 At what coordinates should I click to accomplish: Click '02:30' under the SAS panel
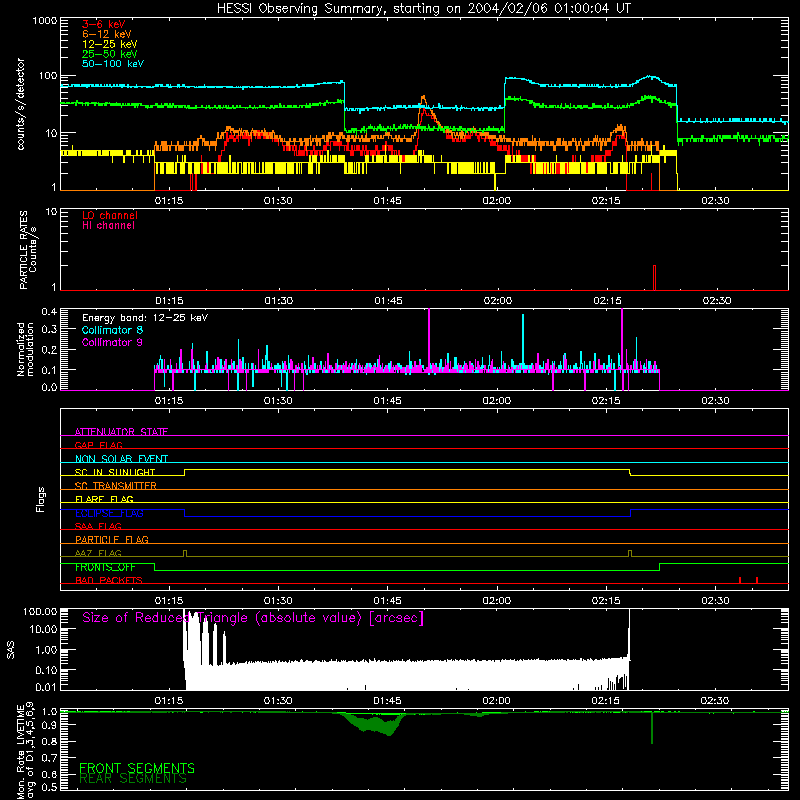coord(715,701)
